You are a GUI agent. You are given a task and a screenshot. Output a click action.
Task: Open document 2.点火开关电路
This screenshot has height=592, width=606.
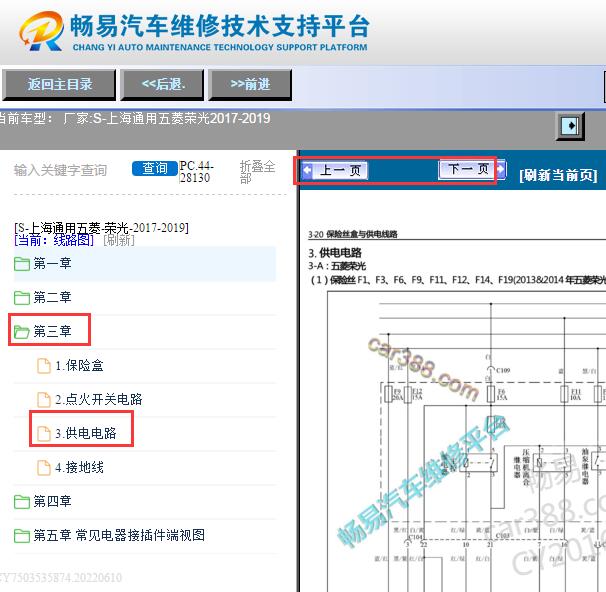click(99, 399)
